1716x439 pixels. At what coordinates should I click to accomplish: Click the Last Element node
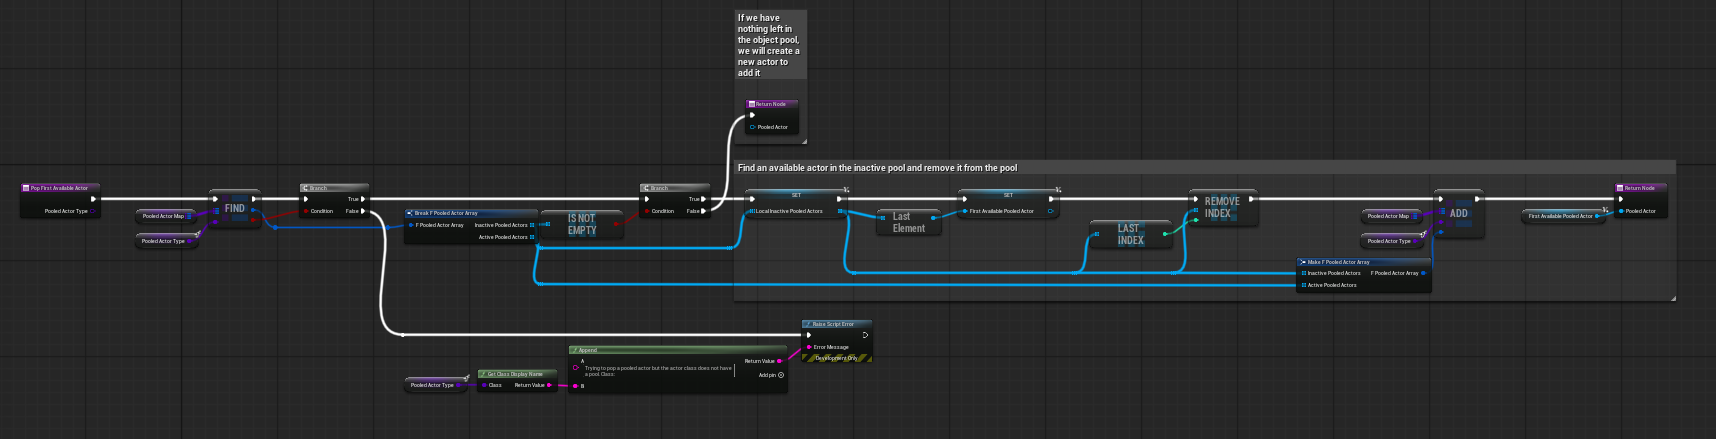(x=908, y=222)
